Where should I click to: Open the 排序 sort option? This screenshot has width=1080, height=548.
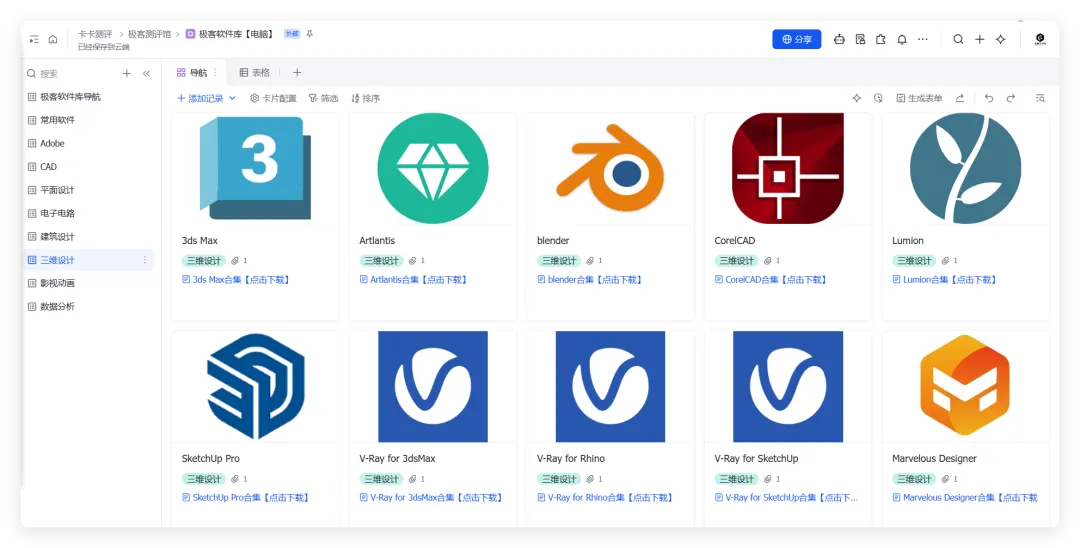click(x=366, y=98)
